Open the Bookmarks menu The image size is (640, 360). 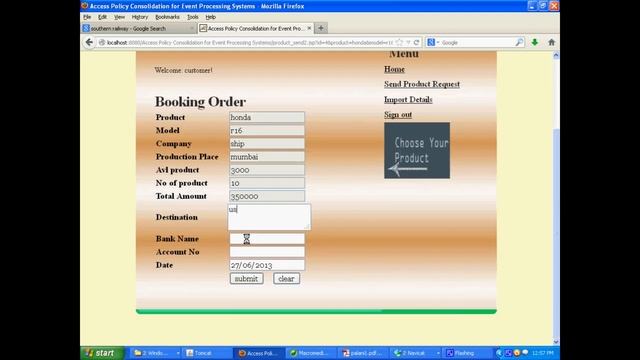[x=167, y=17]
